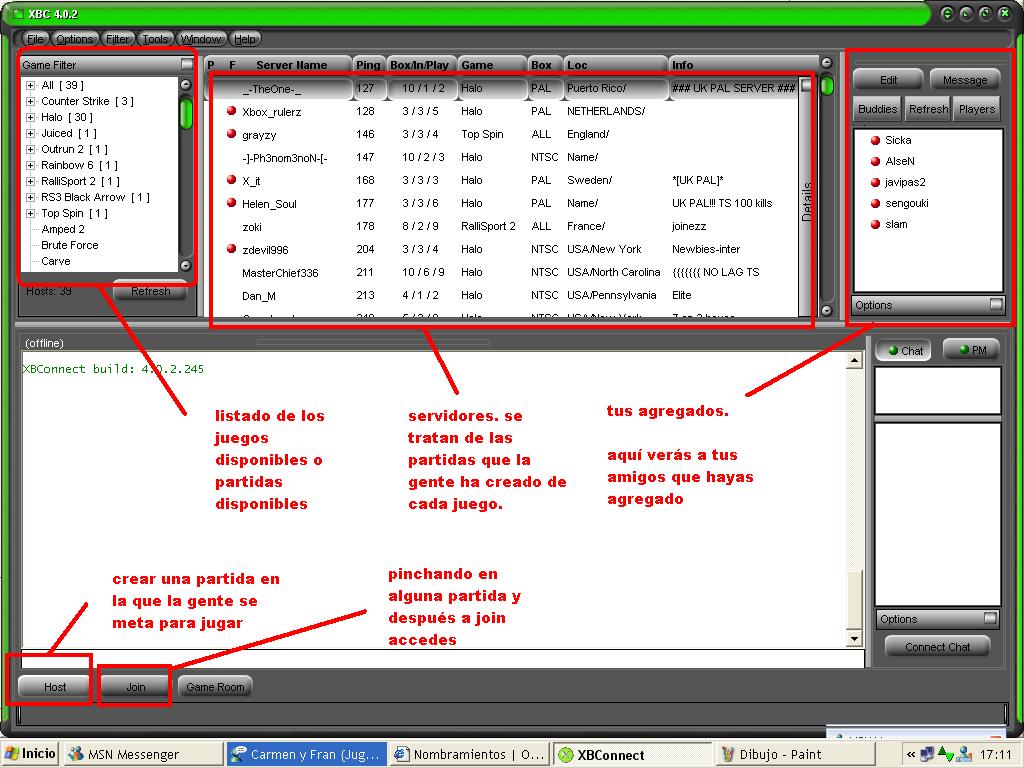1024x768 pixels.
Task: Open the Chat tab
Action: pos(904,350)
